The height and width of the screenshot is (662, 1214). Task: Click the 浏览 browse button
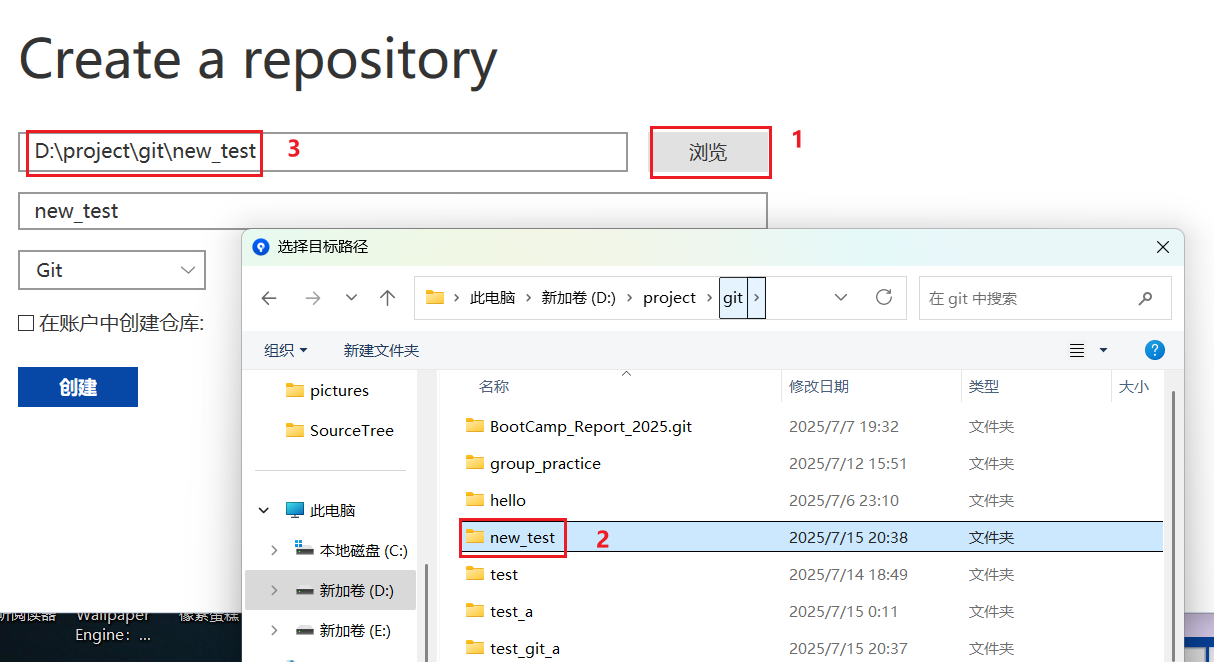(710, 153)
